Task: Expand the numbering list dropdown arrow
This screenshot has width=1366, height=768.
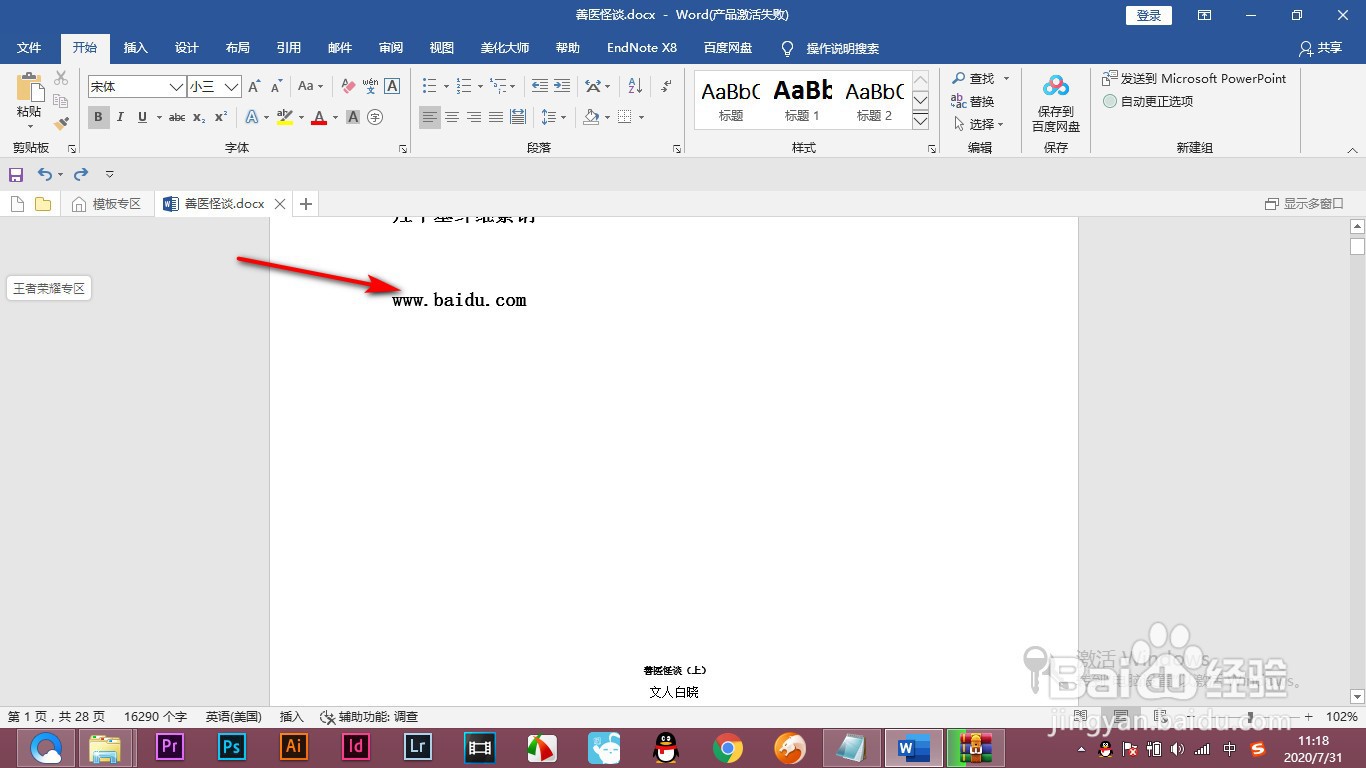Action: tap(480, 87)
